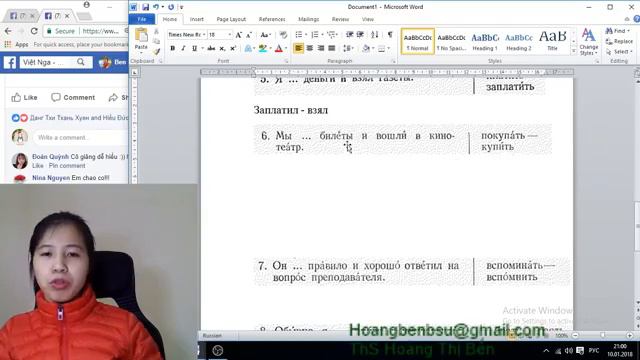The width and height of the screenshot is (640, 360).
Task: Toggle align text left
Action: pos(299,49)
